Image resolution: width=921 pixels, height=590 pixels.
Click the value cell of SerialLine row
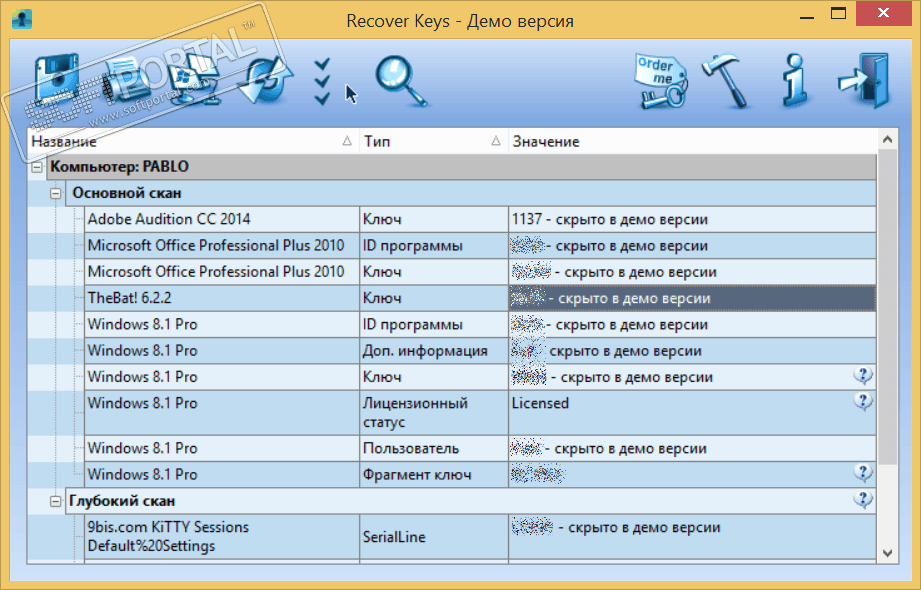pos(692,537)
